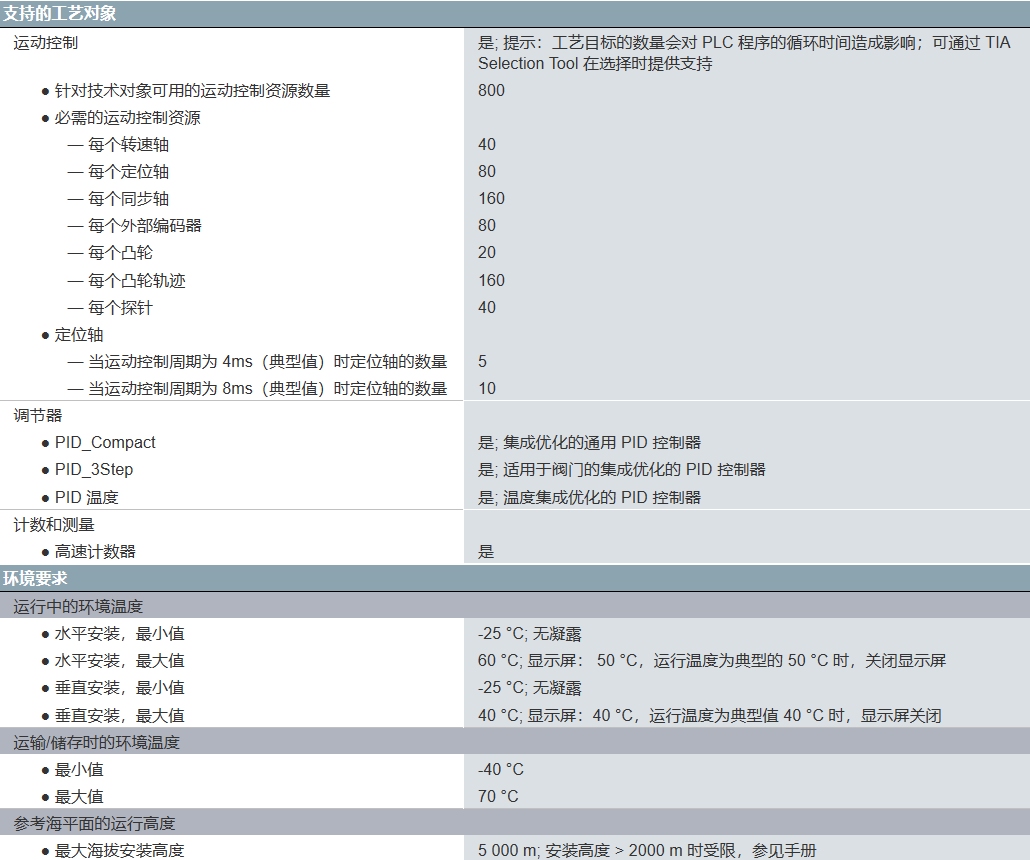Click the "环境要求" section header
The width and height of the screenshot is (1030, 860).
35,578
